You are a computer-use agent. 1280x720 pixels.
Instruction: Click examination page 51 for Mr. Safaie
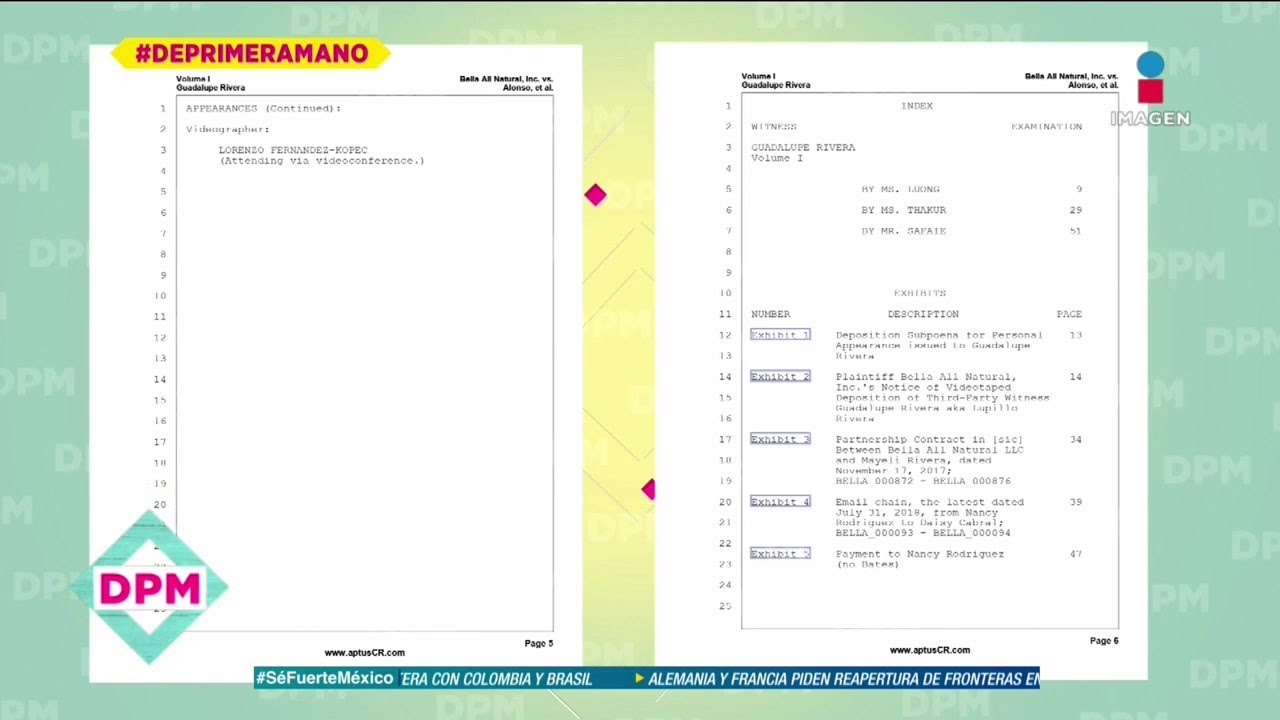(x=1075, y=231)
